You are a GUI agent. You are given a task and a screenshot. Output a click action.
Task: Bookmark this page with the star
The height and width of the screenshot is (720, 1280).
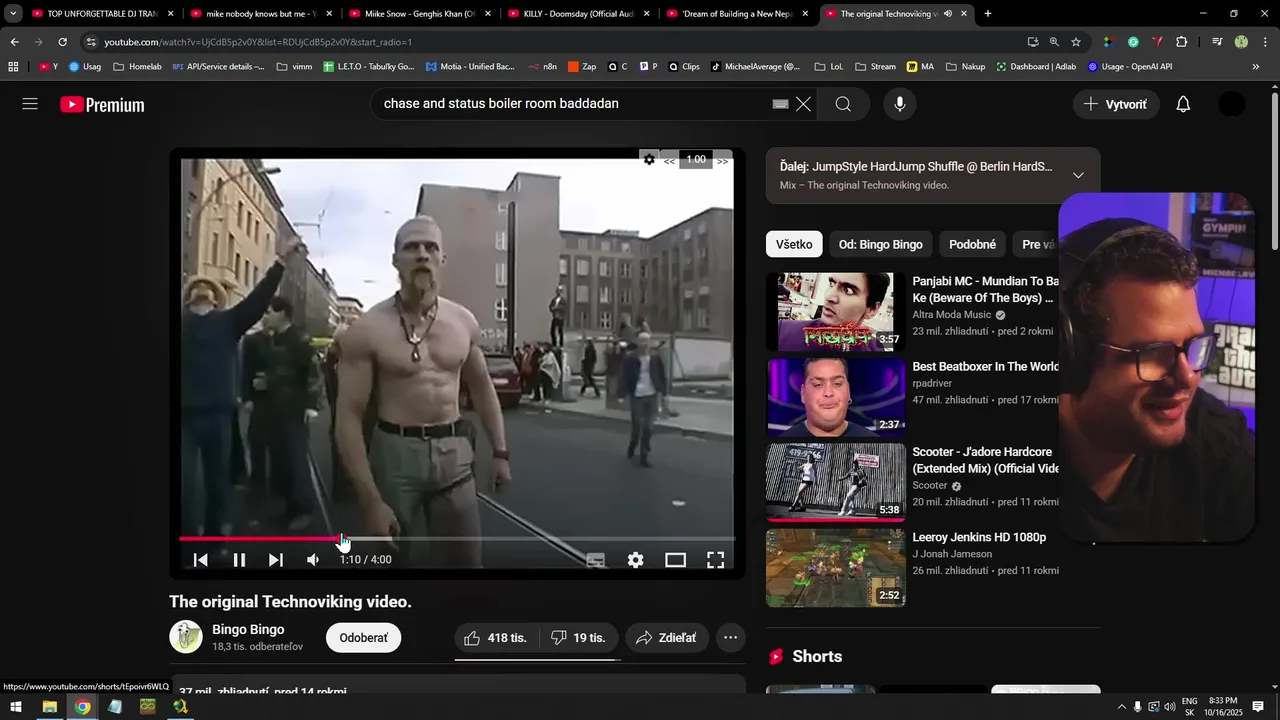1076,42
